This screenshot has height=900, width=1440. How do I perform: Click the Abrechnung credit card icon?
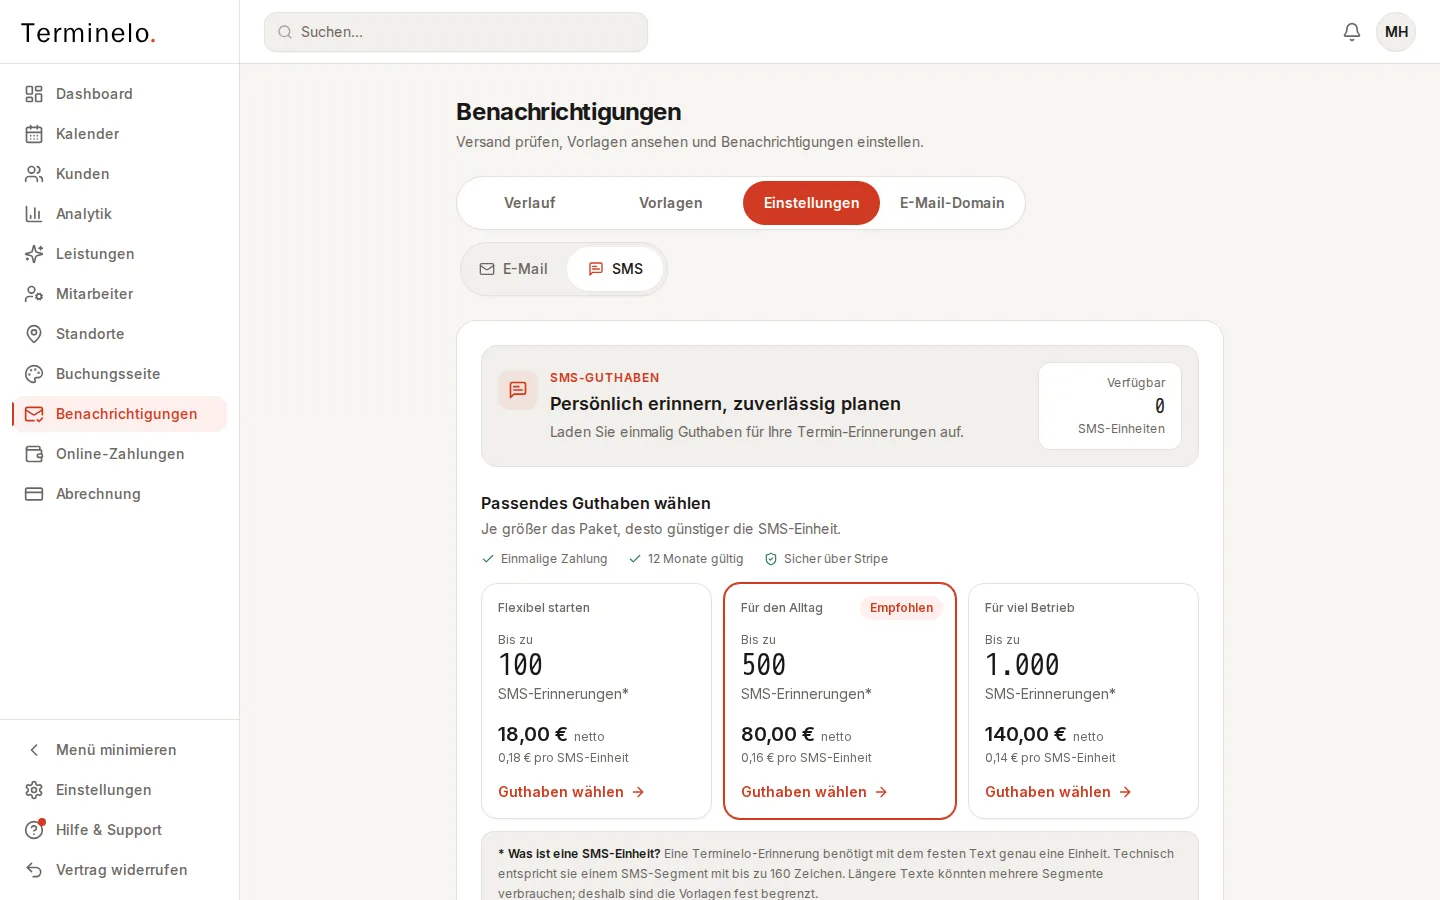point(34,494)
